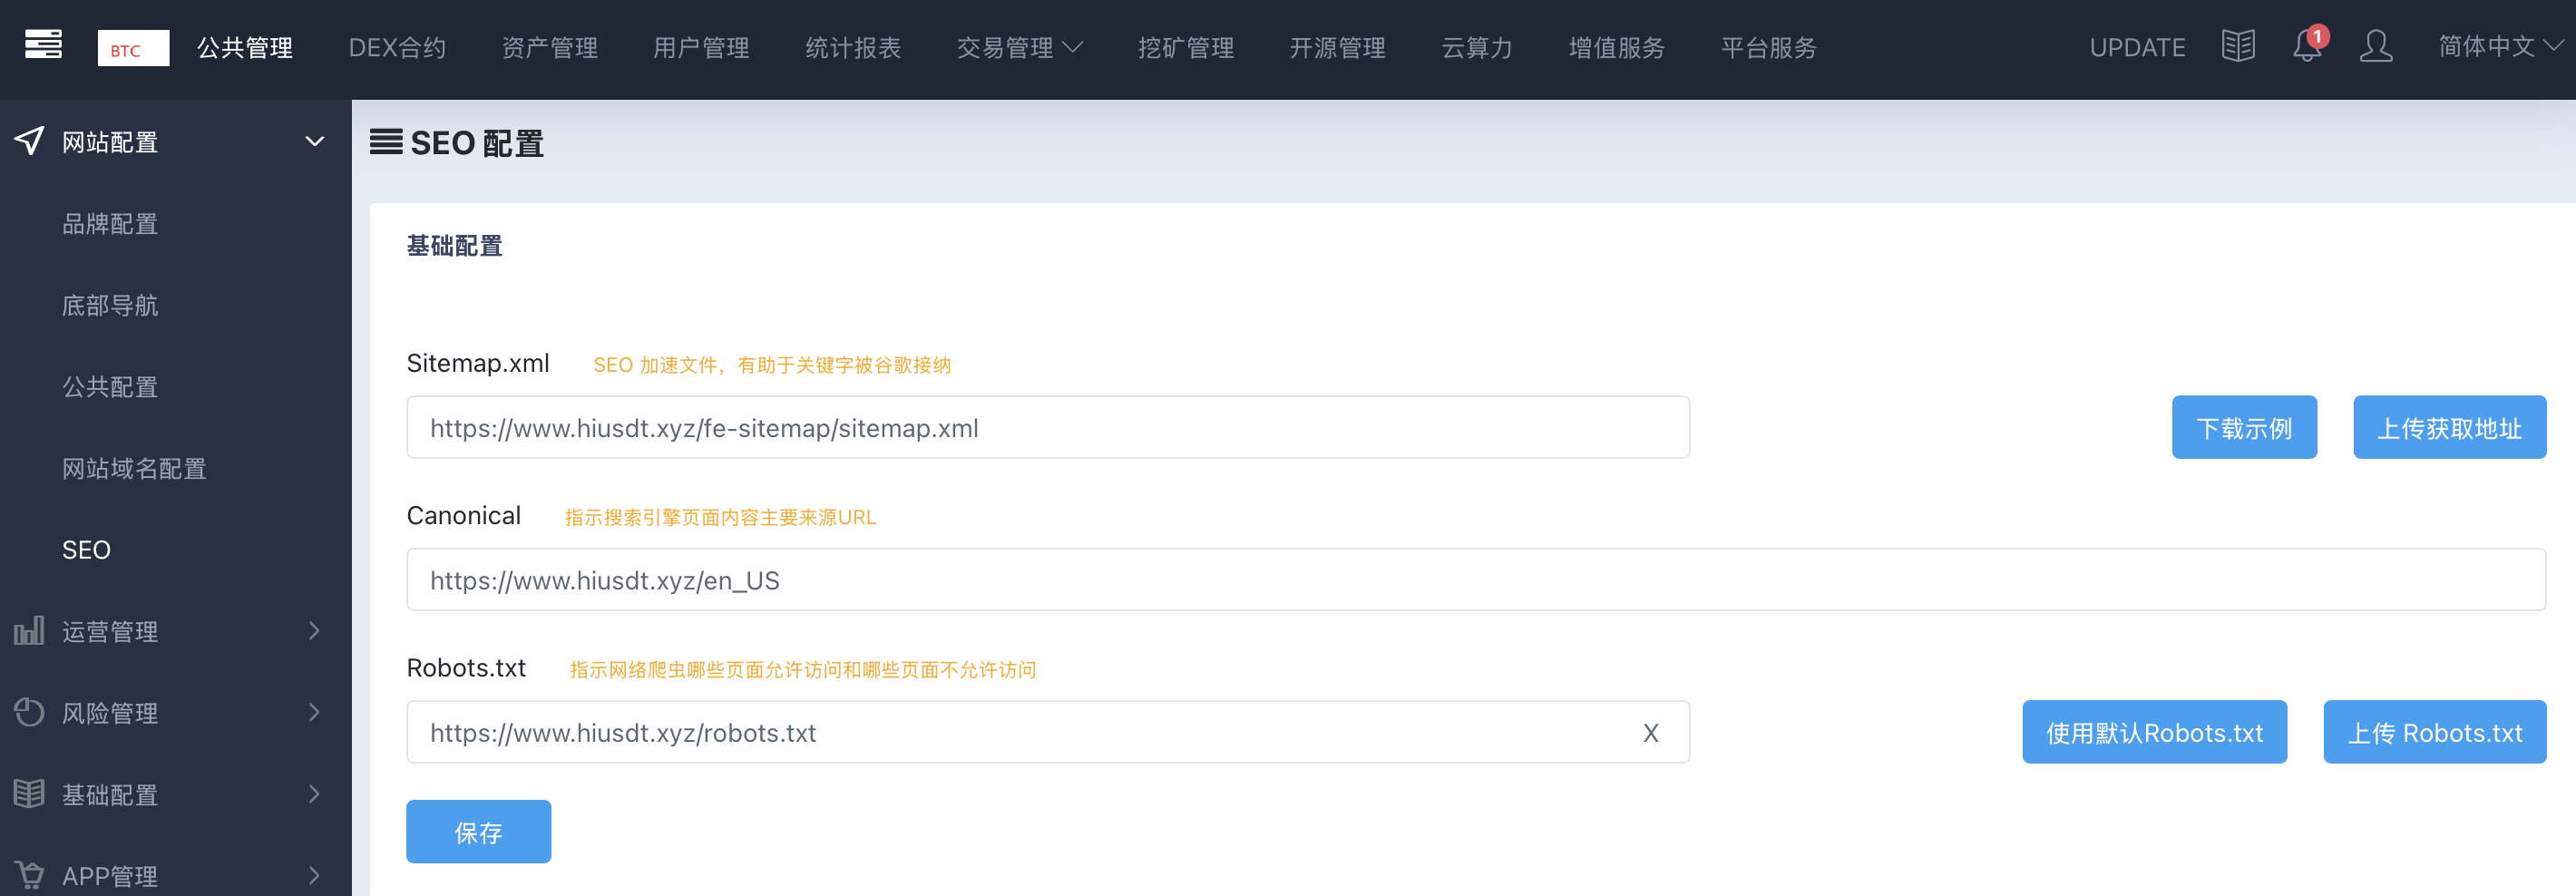Click the 风险管理 sidebar icon
2576x896 pixels.
(x=29, y=712)
